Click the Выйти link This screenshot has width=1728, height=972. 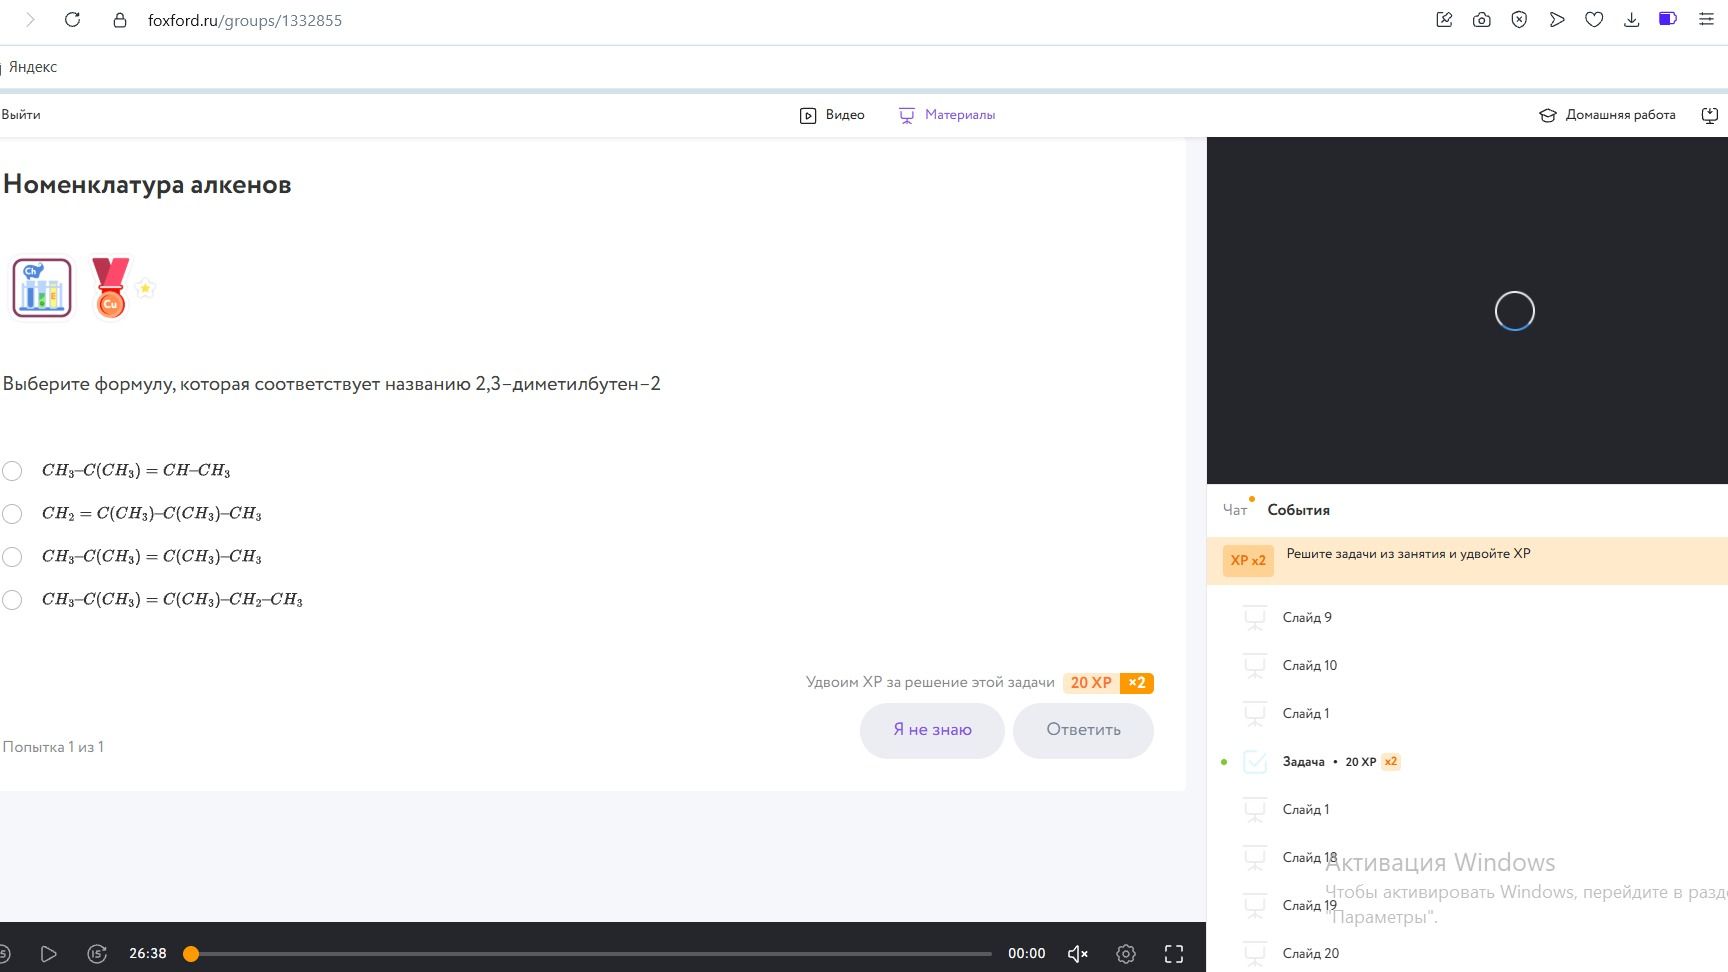click(21, 115)
